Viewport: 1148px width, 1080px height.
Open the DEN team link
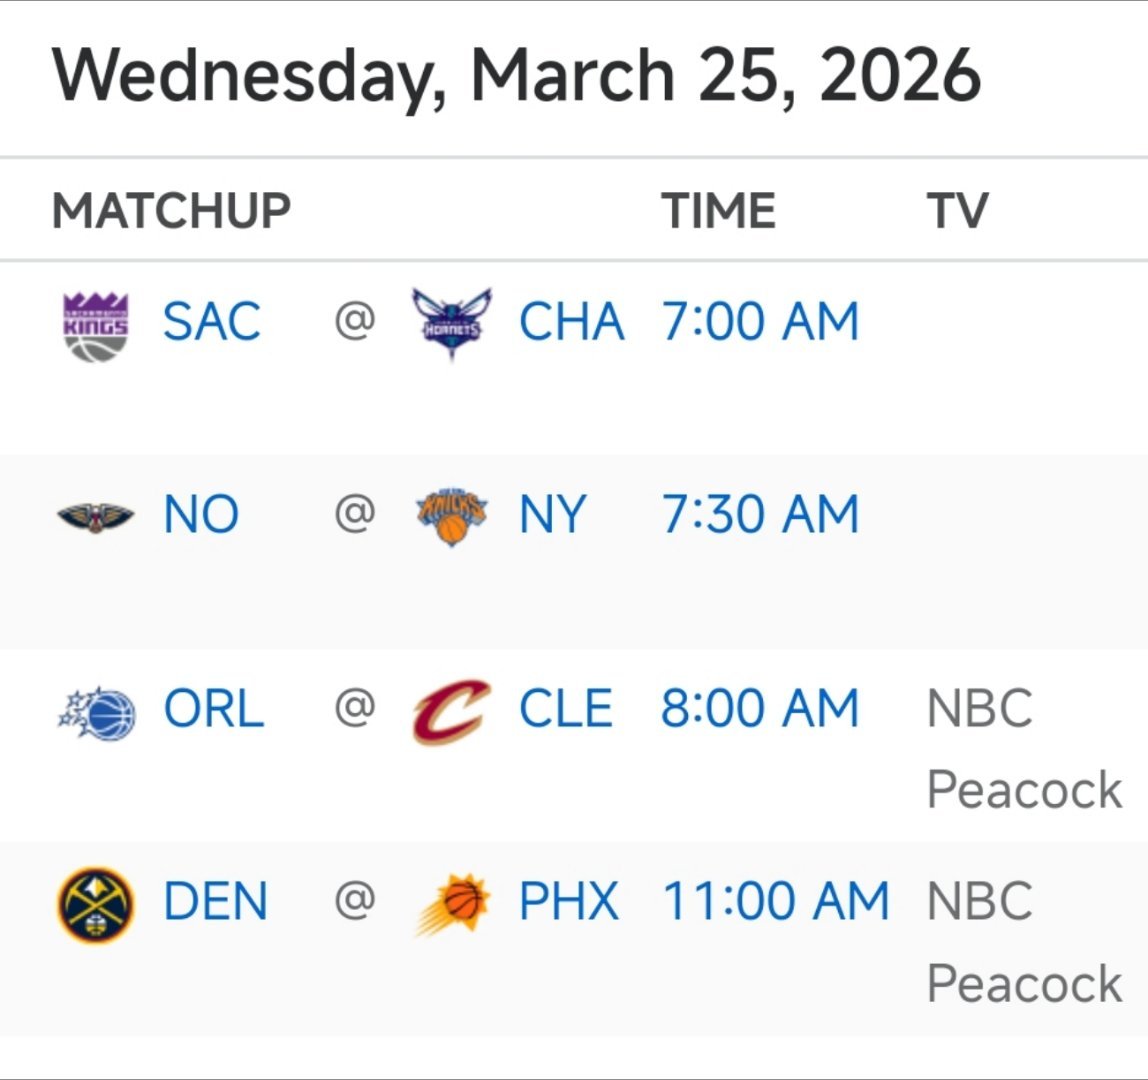pyautogui.click(x=215, y=902)
